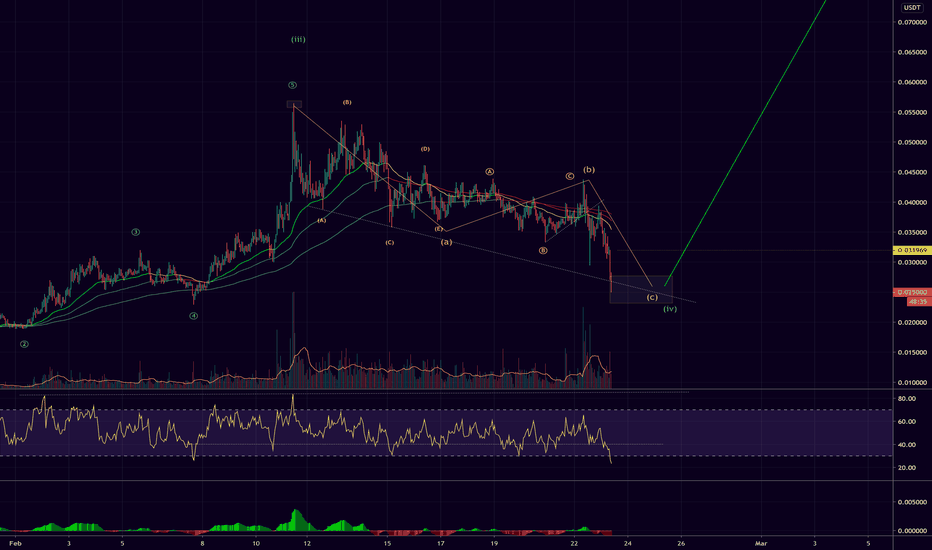This screenshot has width=932, height=550.
Task: Click the 0.045000 price axis label
Action: click(912, 172)
